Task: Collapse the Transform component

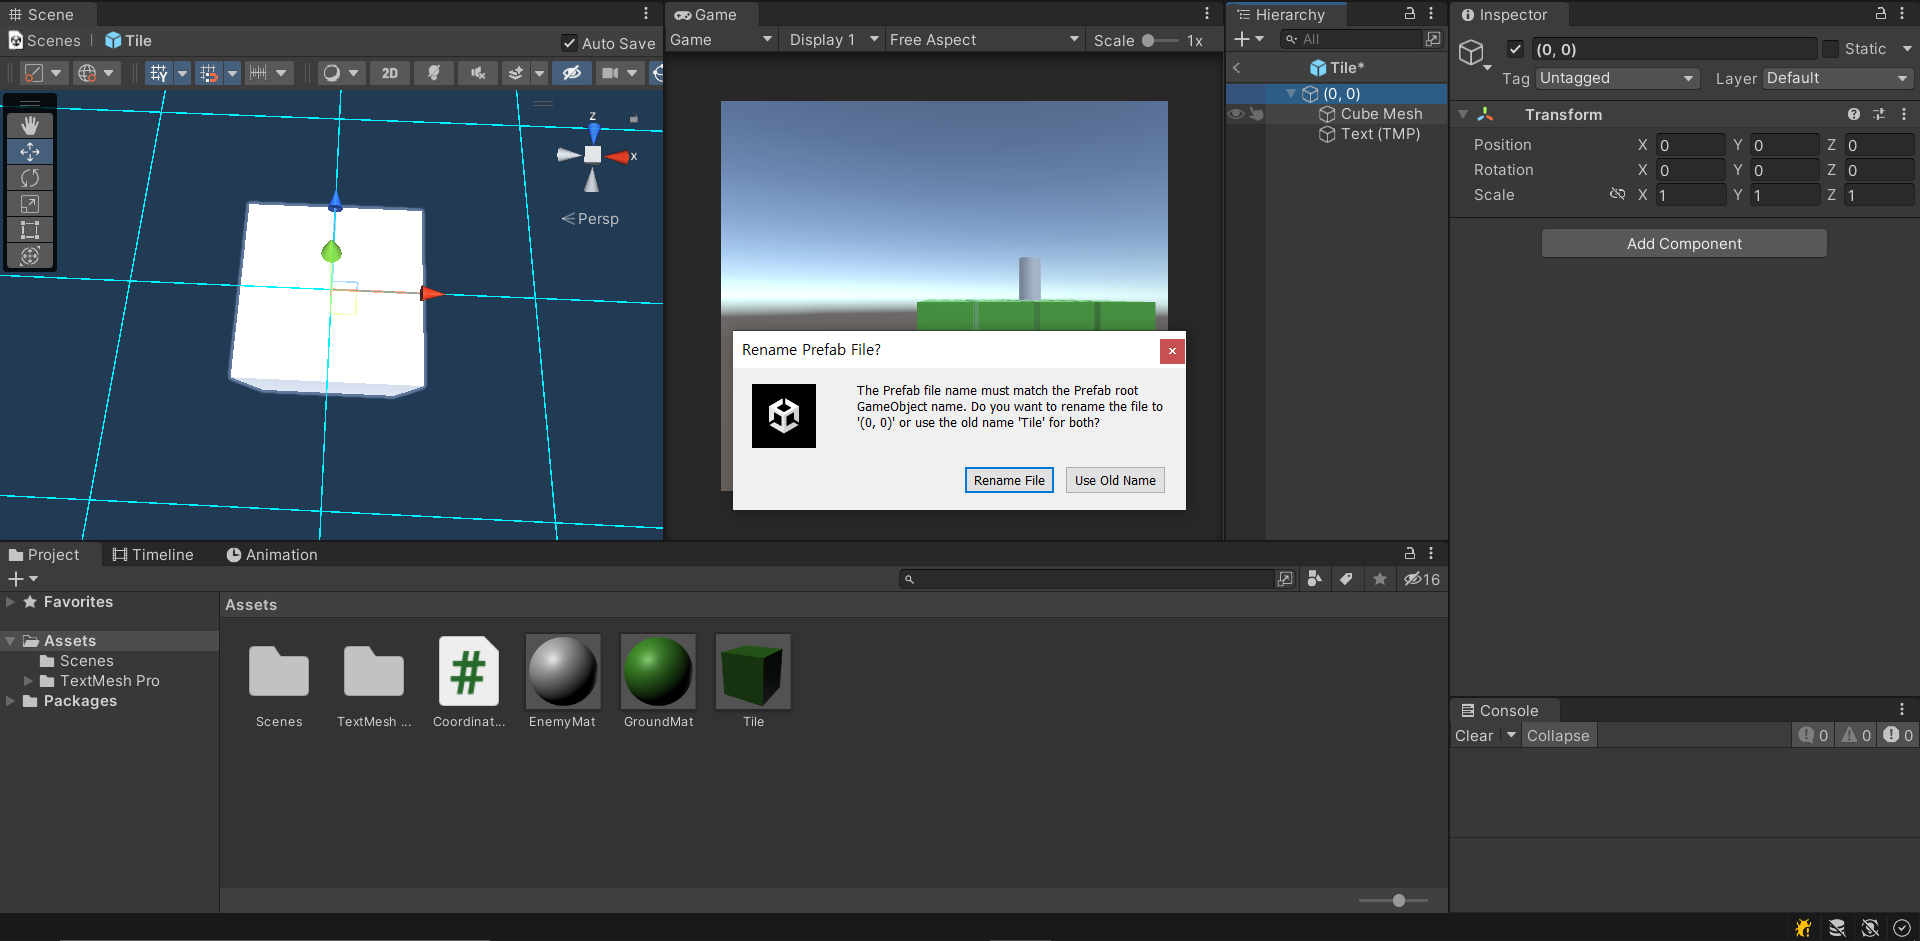Action: (1463, 115)
